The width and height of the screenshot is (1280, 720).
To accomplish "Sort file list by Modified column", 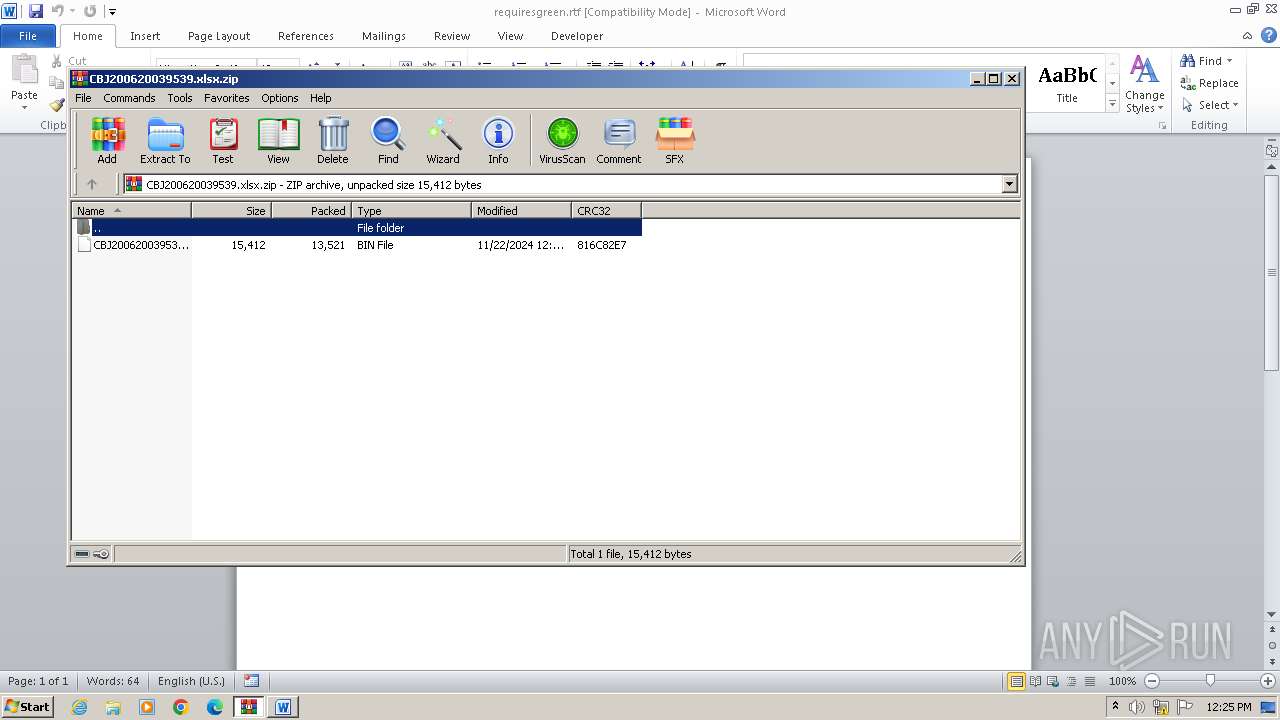I will pyautogui.click(x=521, y=210).
